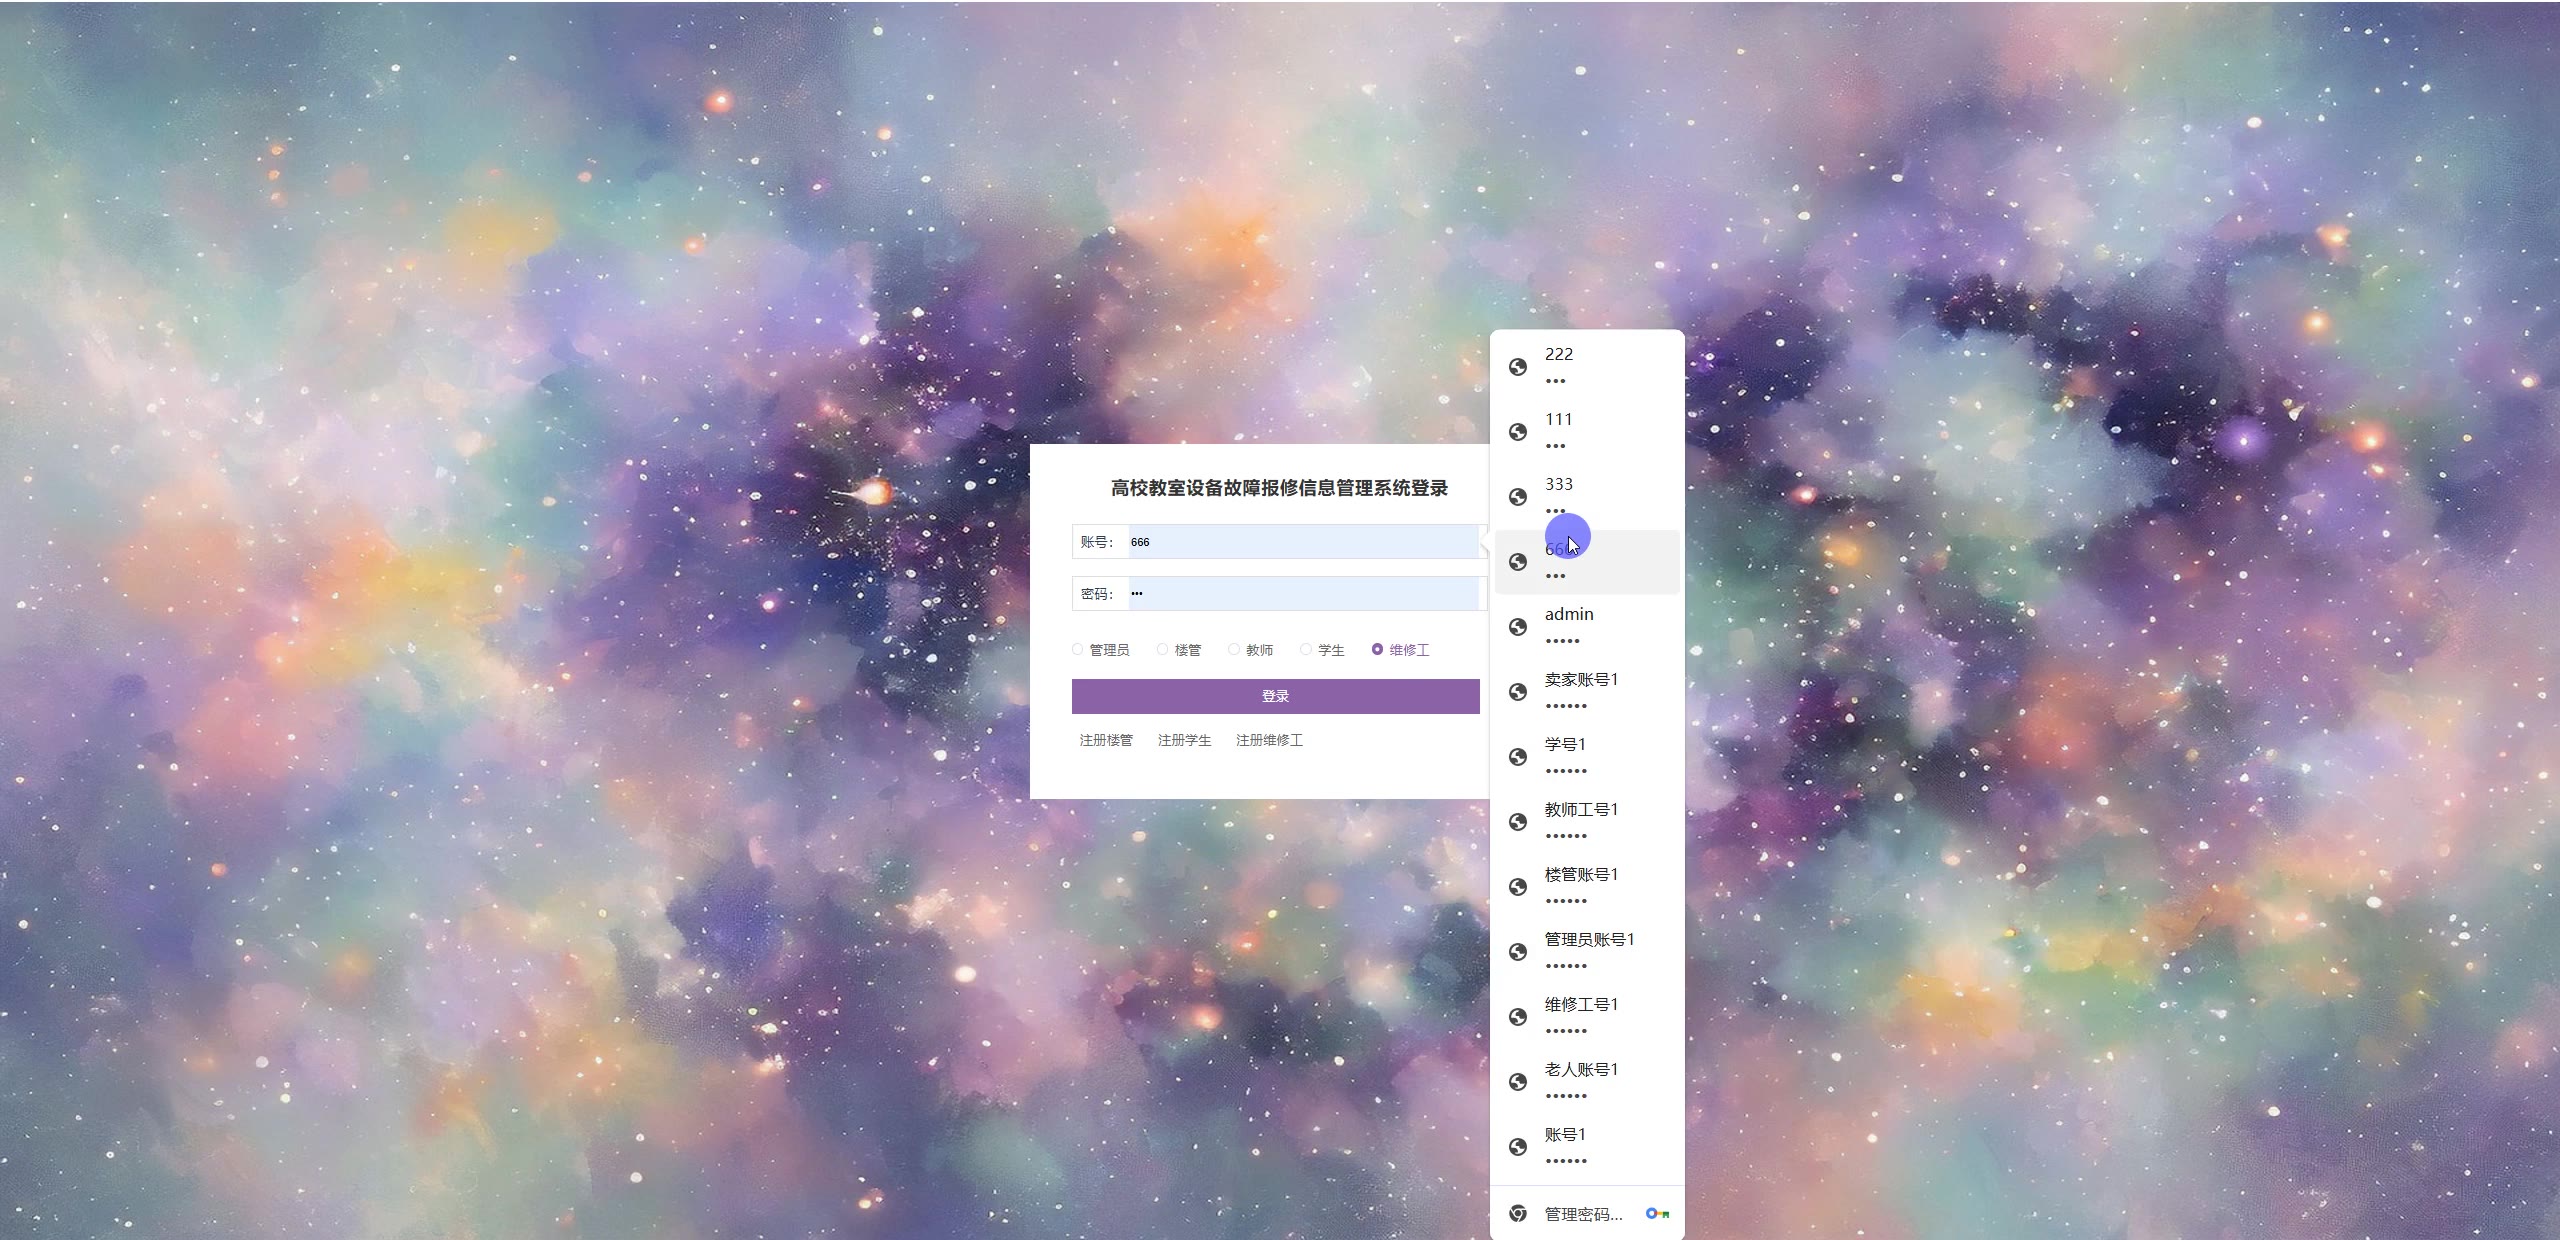Select the 教师 role radio button

coord(1234,649)
